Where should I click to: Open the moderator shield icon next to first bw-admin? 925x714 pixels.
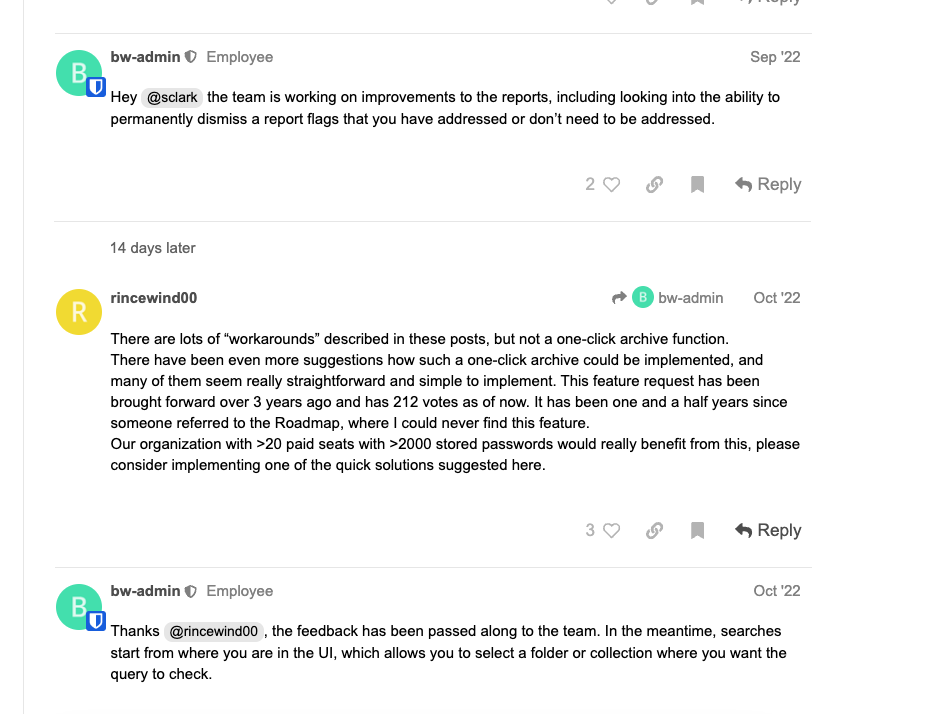[x=191, y=57]
